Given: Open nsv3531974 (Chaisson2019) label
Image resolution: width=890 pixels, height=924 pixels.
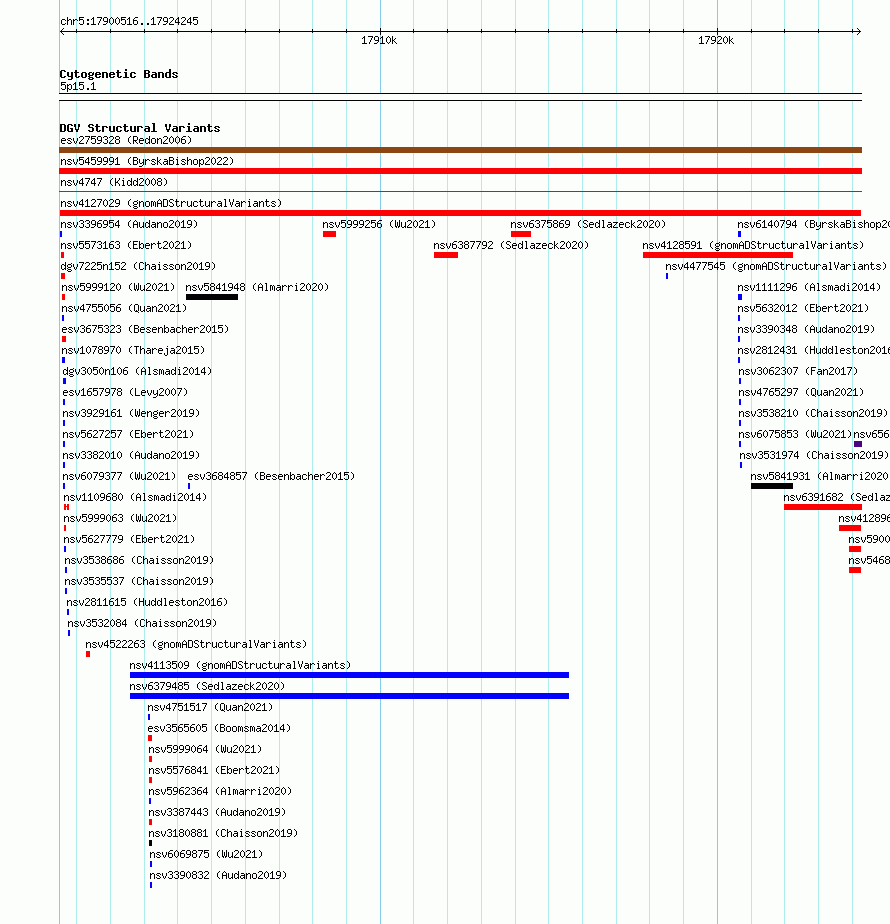Looking at the screenshot, I should point(814,456).
